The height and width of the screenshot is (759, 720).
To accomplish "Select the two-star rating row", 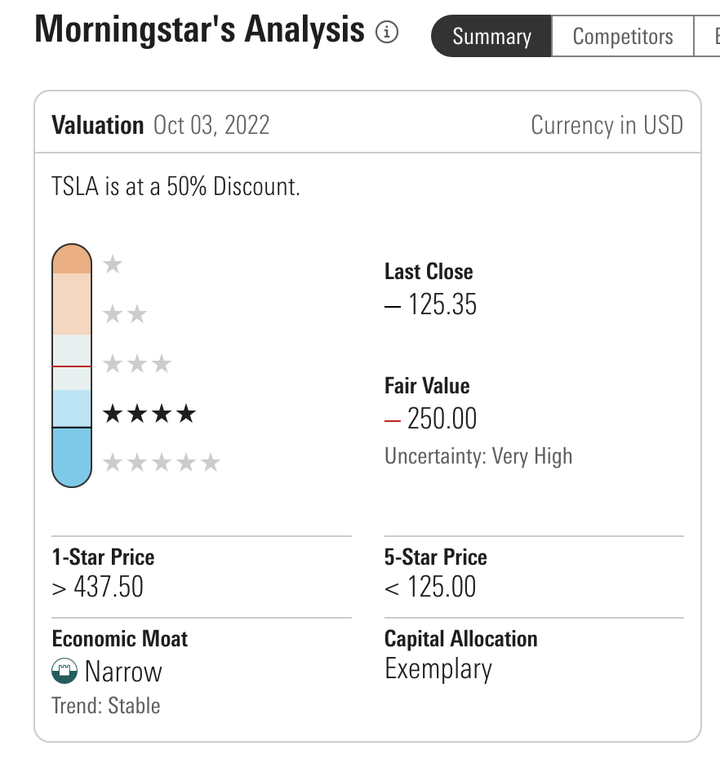I will point(125,314).
